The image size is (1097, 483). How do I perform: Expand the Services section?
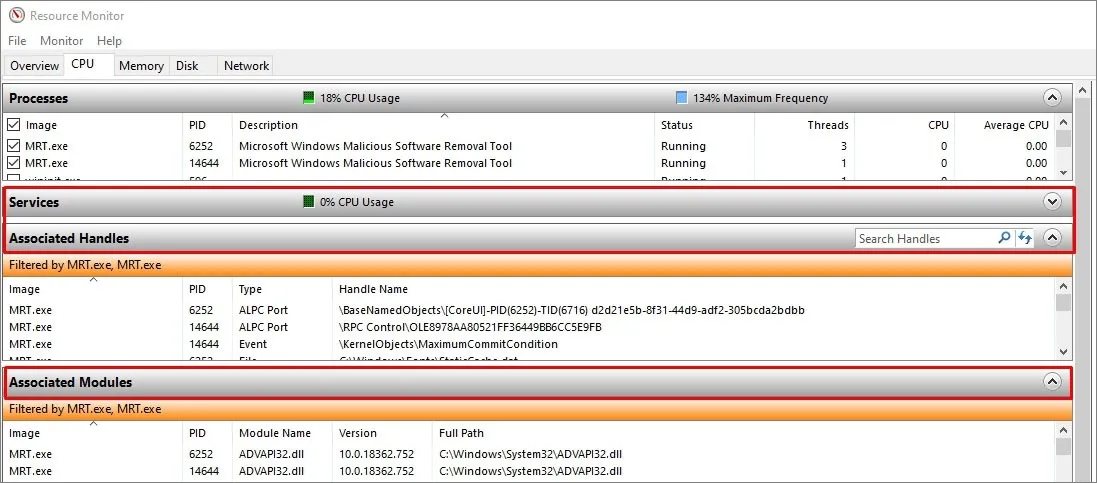click(x=1052, y=202)
